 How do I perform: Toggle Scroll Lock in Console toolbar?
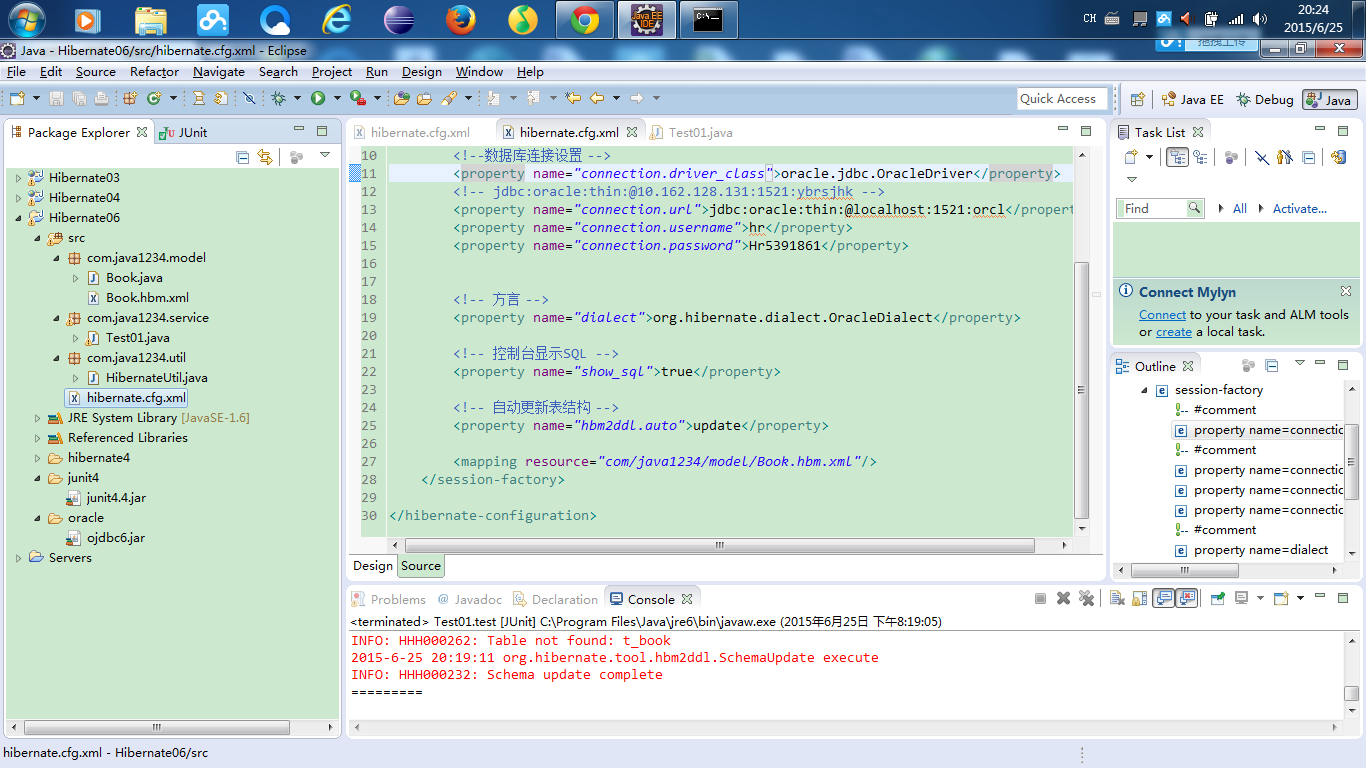(1139, 598)
